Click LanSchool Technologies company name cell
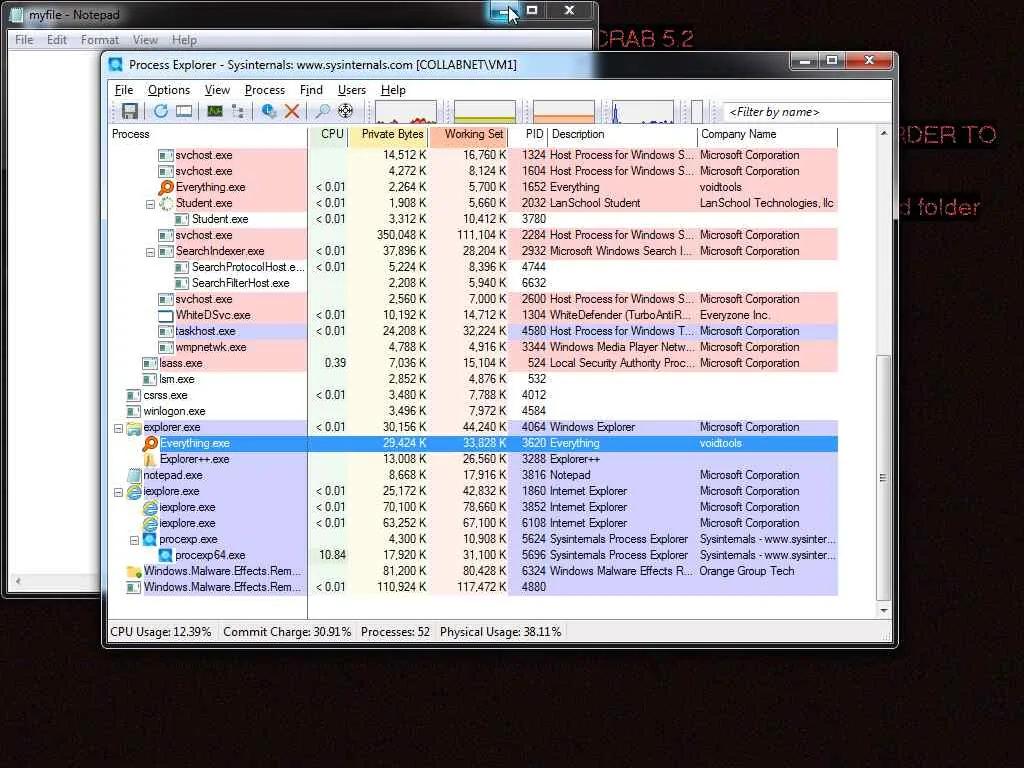Screen dimensions: 1024x768 point(767,203)
